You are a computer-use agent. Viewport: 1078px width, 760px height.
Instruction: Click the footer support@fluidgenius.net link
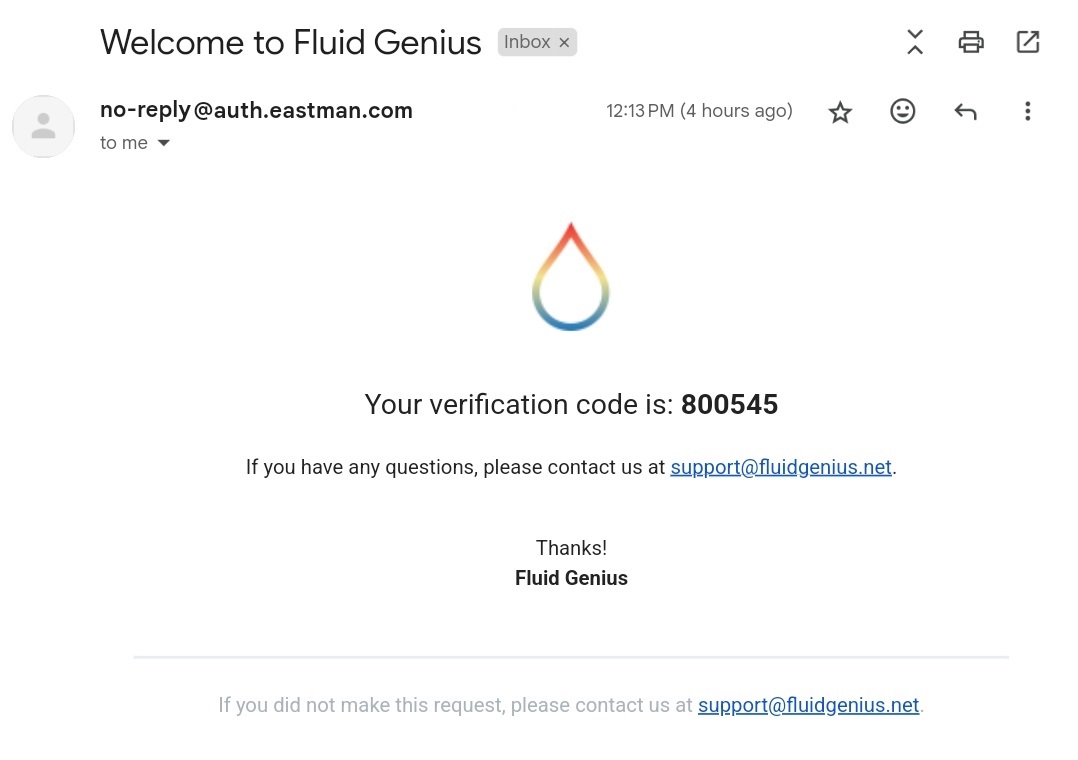click(808, 705)
